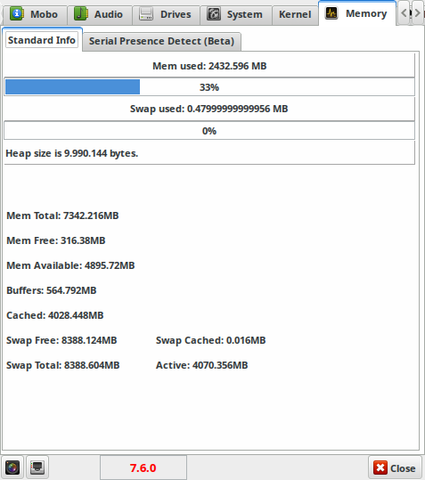Switch to the Audio tab
This screenshot has height=480, width=425.
100,15
